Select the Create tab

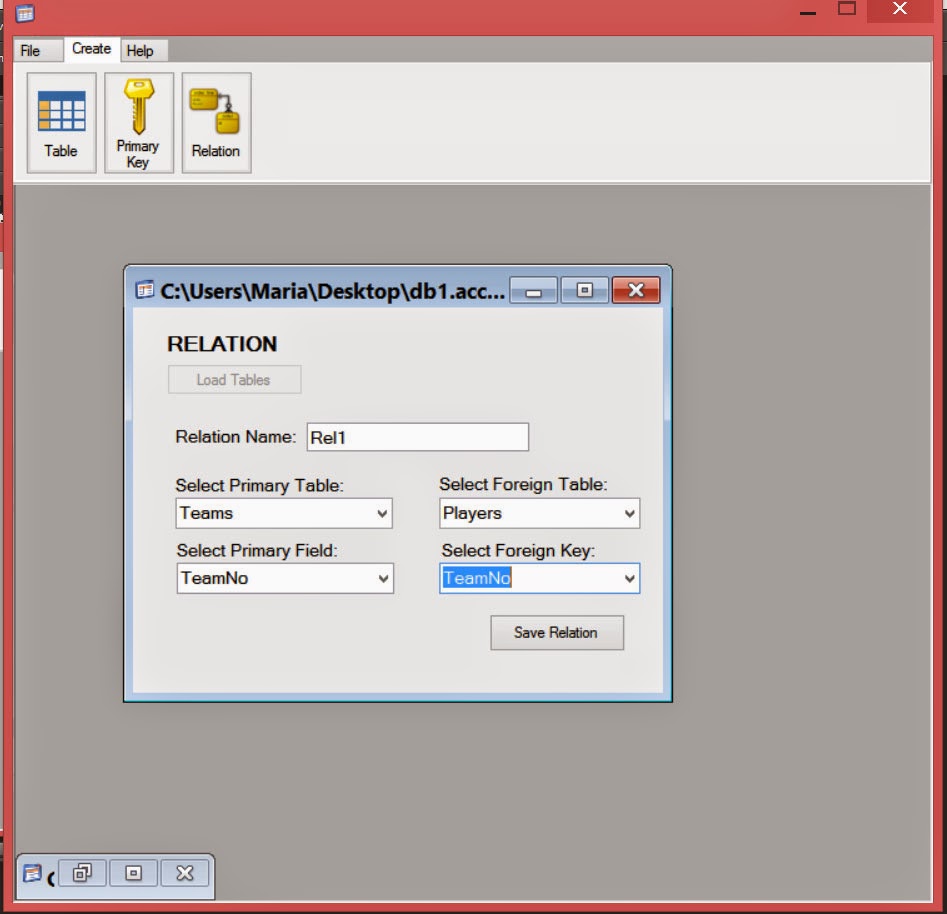92,49
